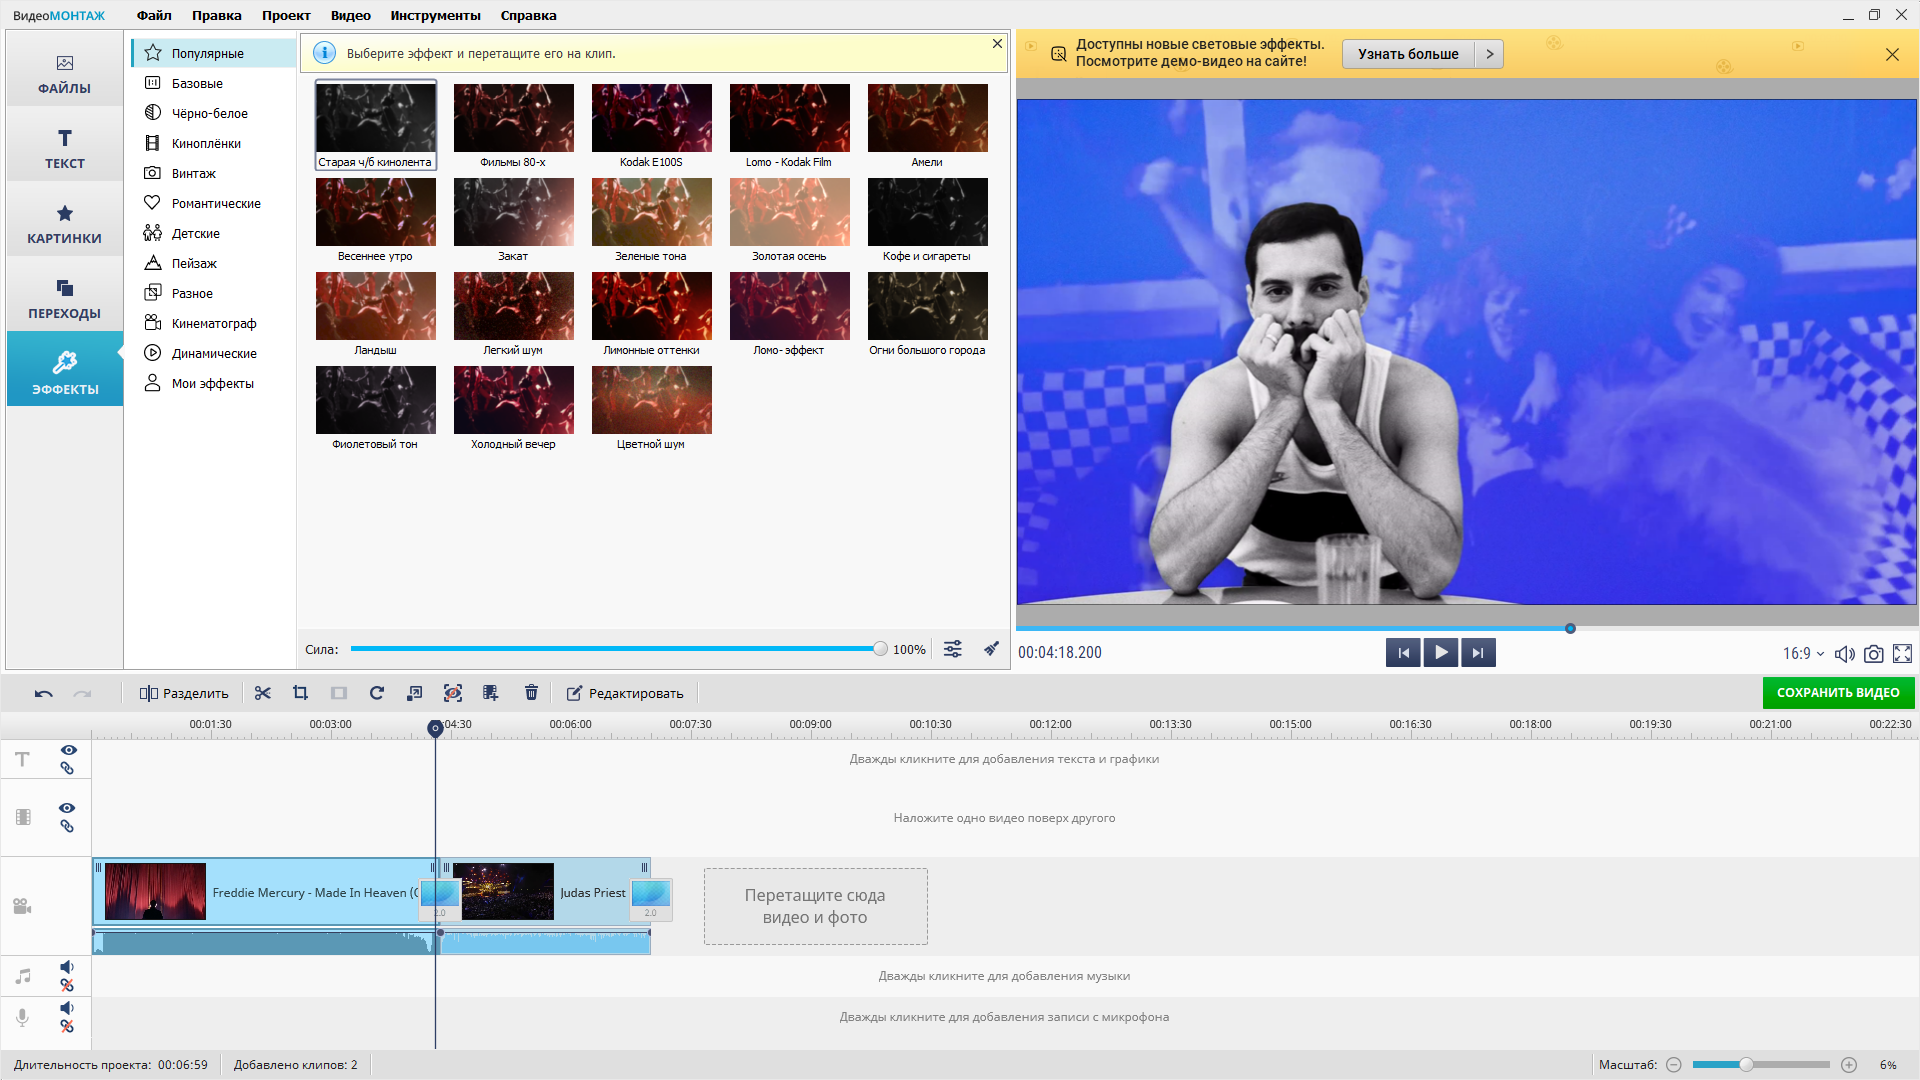Image resolution: width=1920 pixels, height=1080 pixels.
Task: Click the microphone track icon
Action: (22, 1017)
